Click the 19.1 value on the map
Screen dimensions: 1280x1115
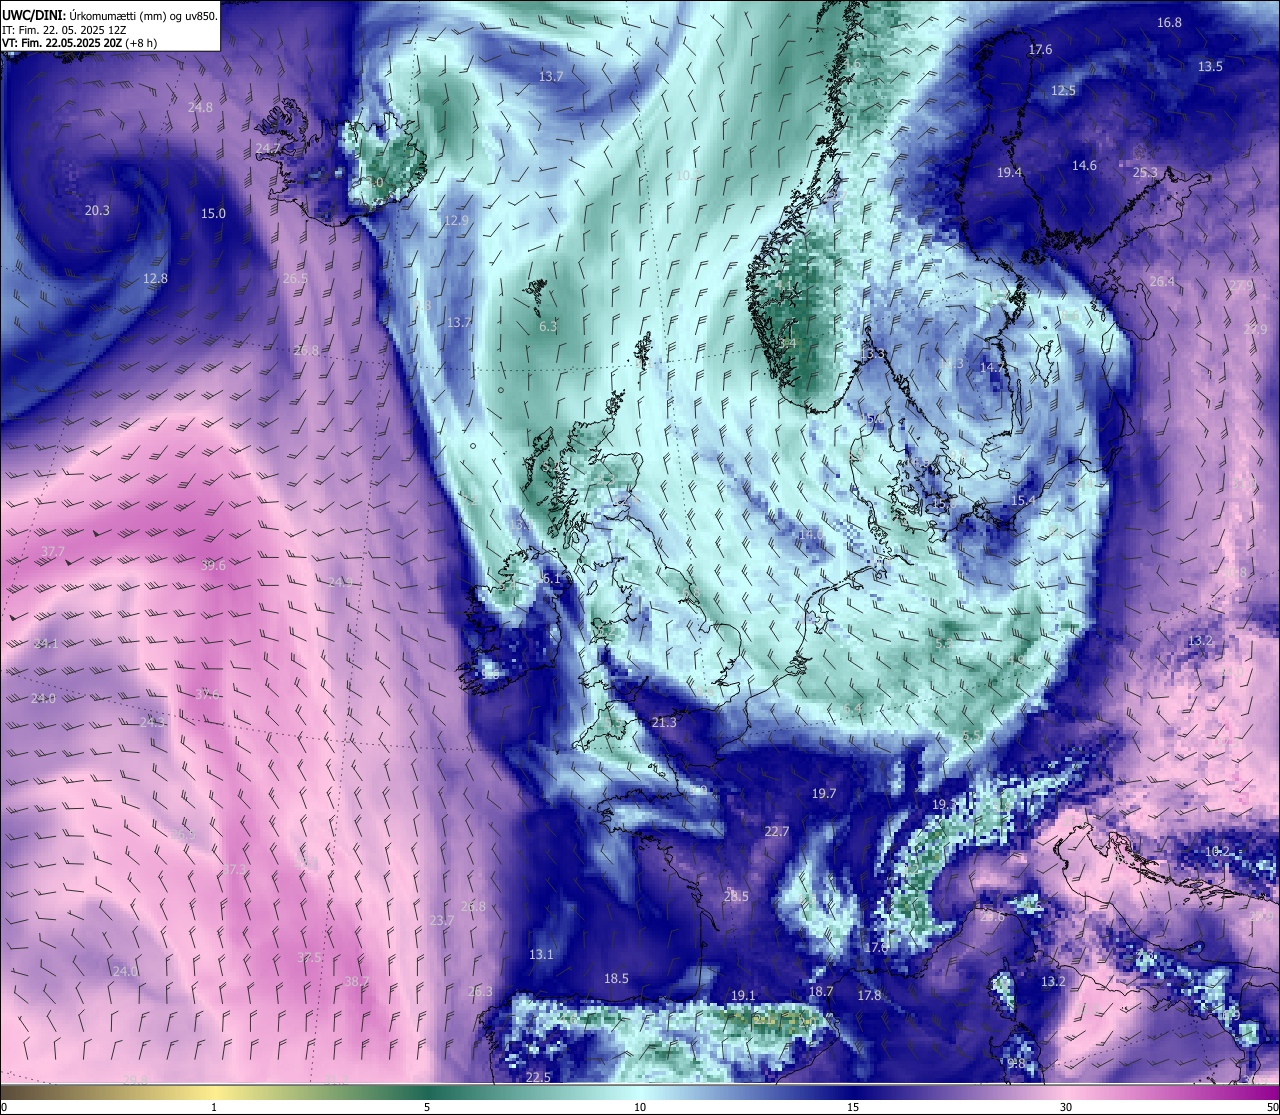(743, 996)
